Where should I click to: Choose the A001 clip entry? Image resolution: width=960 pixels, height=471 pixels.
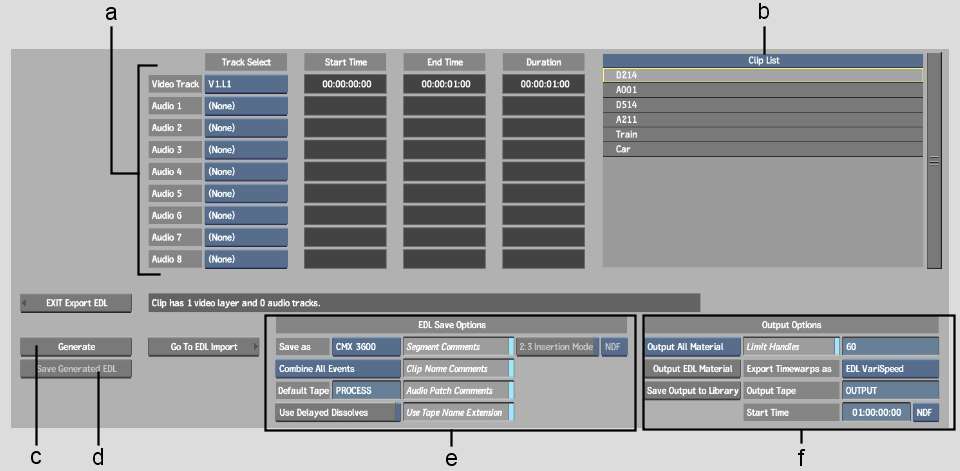[x=762, y=89]
